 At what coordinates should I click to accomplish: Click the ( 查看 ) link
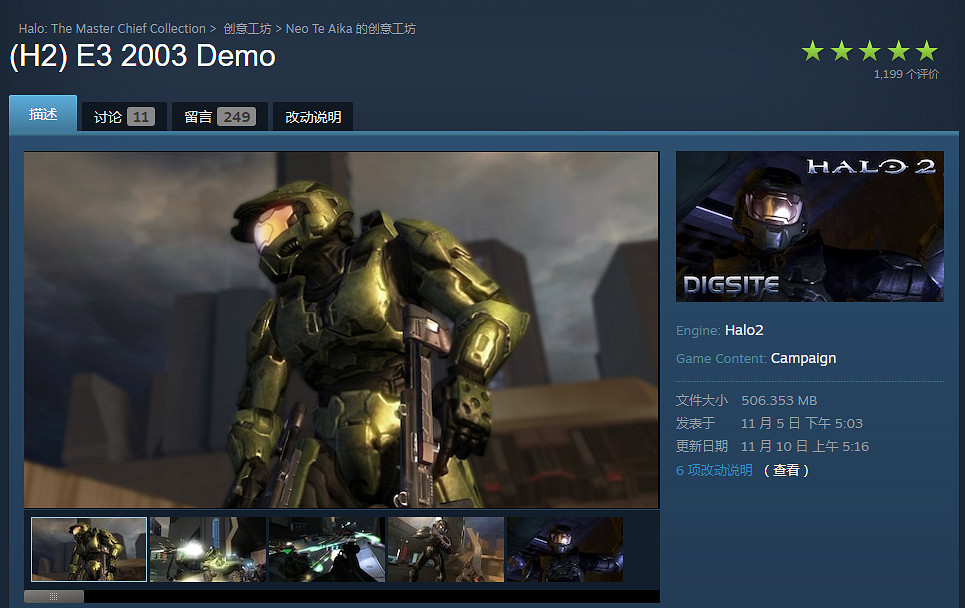pos(786,470)
